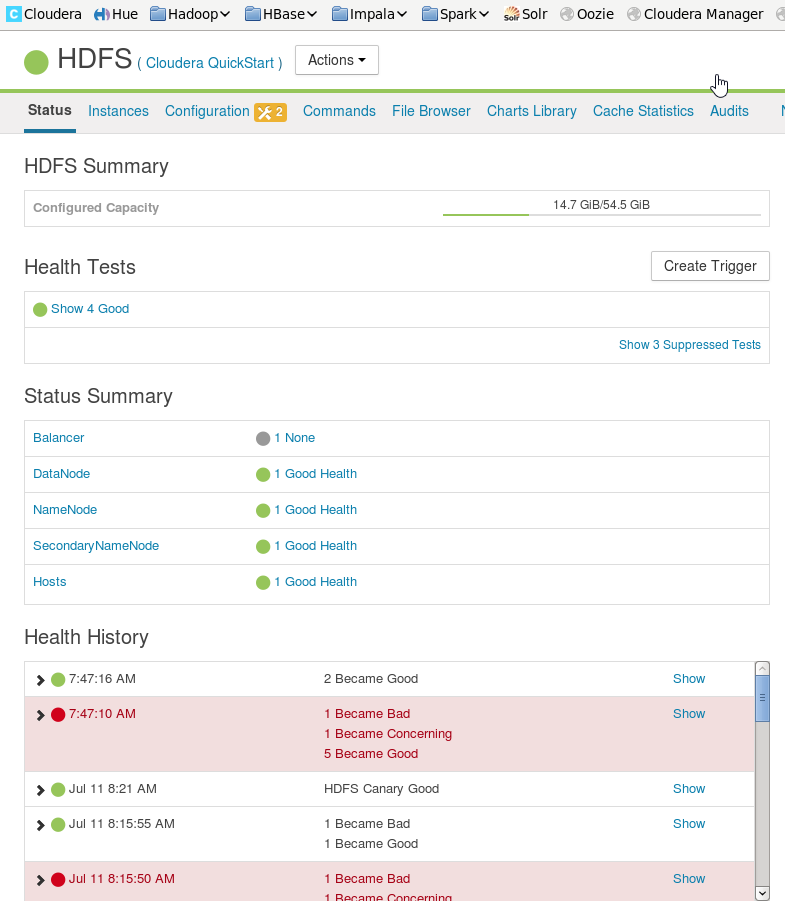Screen dimensions: 785x906
Task: Expand the Jul 11 8:21 AM entry
Action: (40, 790)
